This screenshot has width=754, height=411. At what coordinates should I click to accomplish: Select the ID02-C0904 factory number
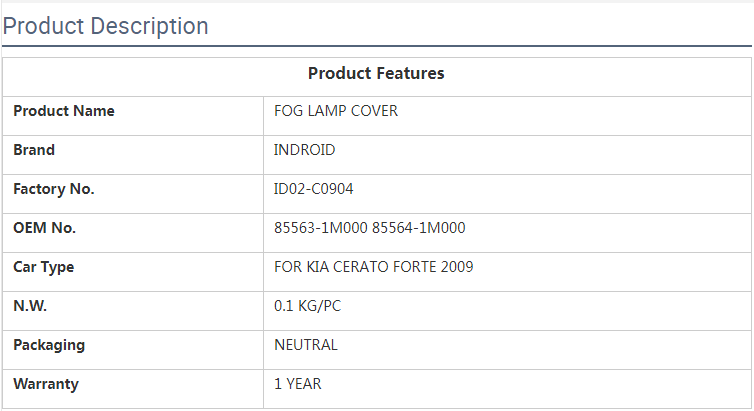point(314,189)
